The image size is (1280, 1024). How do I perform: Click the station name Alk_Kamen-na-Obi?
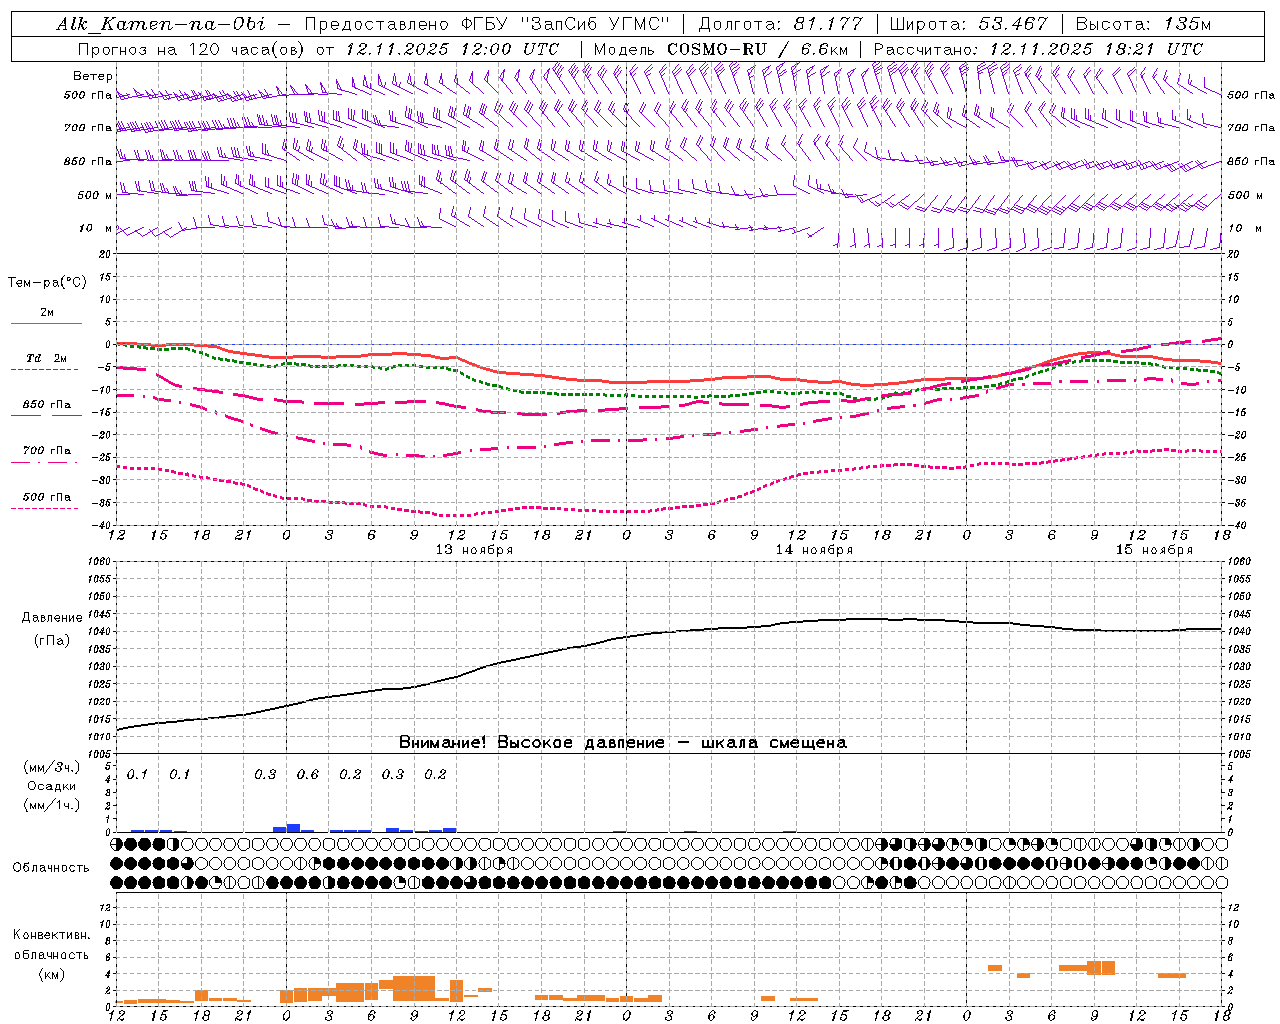pyautogui.click(x=161, y=24)
